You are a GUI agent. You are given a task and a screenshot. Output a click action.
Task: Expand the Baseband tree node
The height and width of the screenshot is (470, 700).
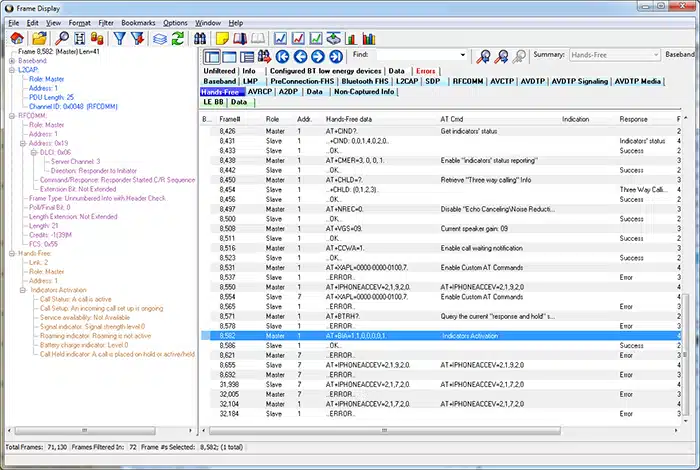point(13,61)
